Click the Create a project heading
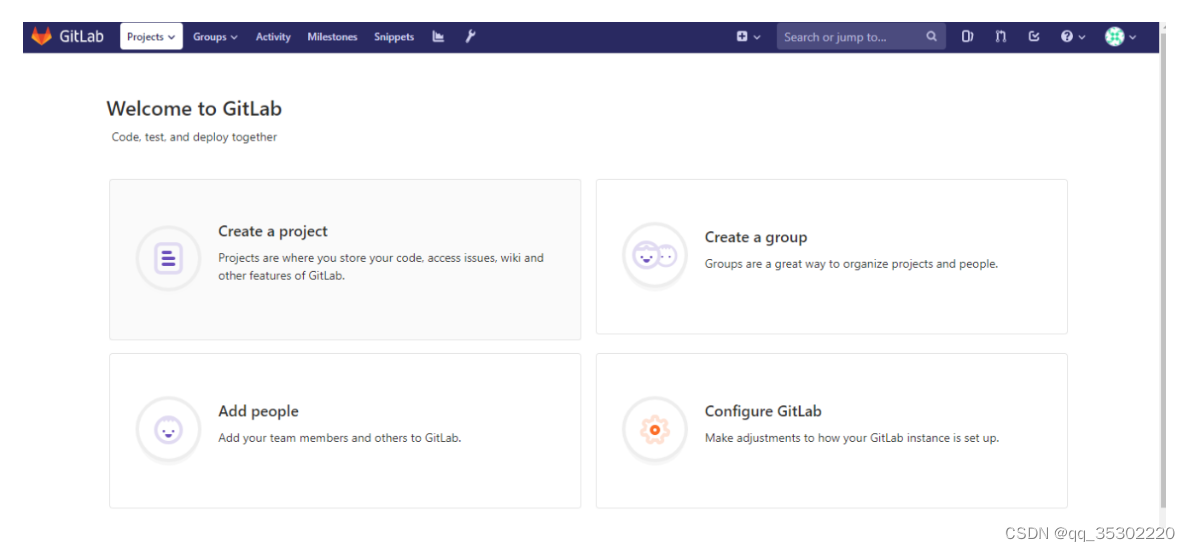Viewport: 1190px width, 551px height. [x=273, y=231]
